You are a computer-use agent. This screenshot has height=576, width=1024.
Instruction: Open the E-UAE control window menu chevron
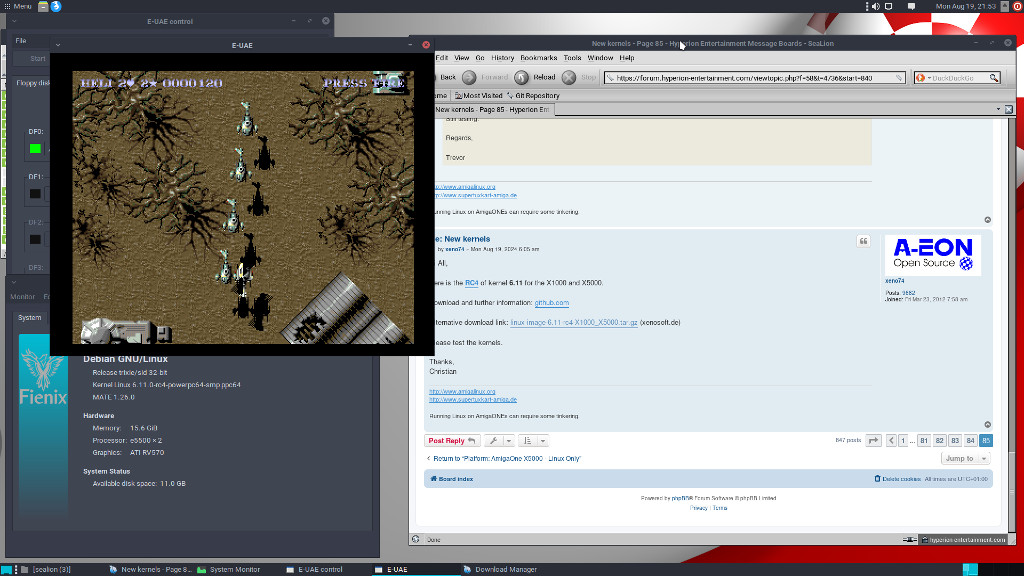14,22
